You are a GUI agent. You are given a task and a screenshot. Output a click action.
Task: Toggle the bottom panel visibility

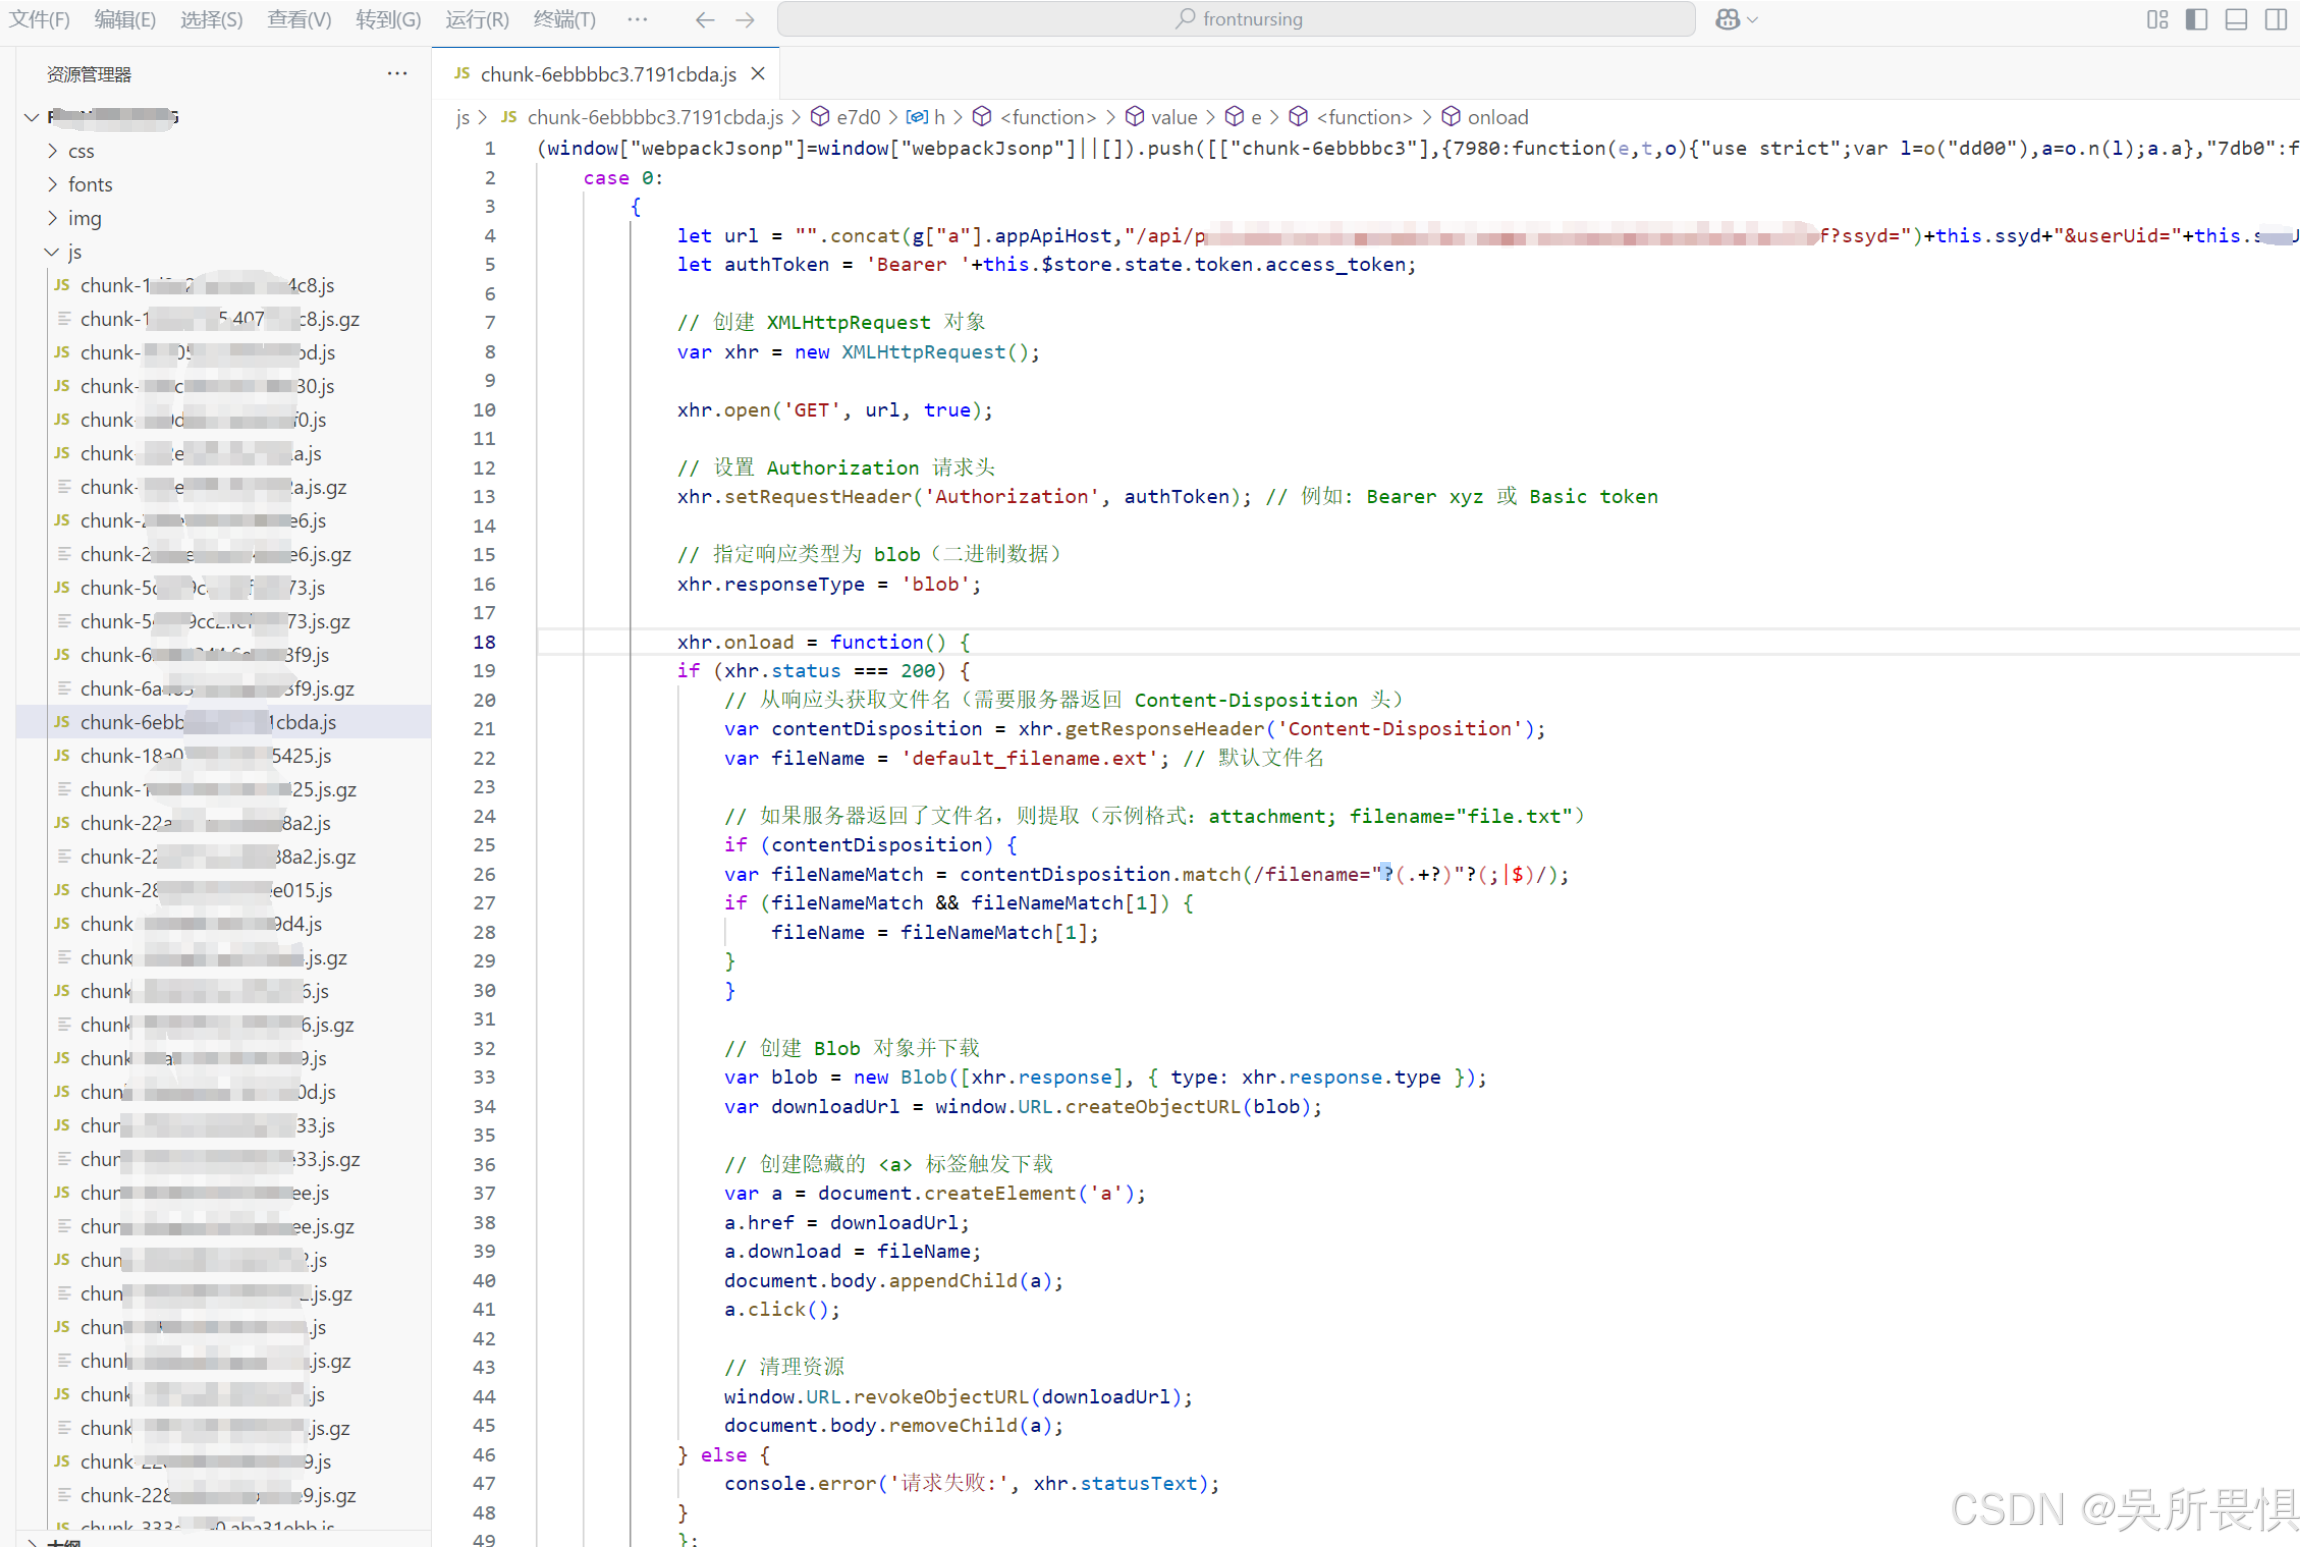2237,19
